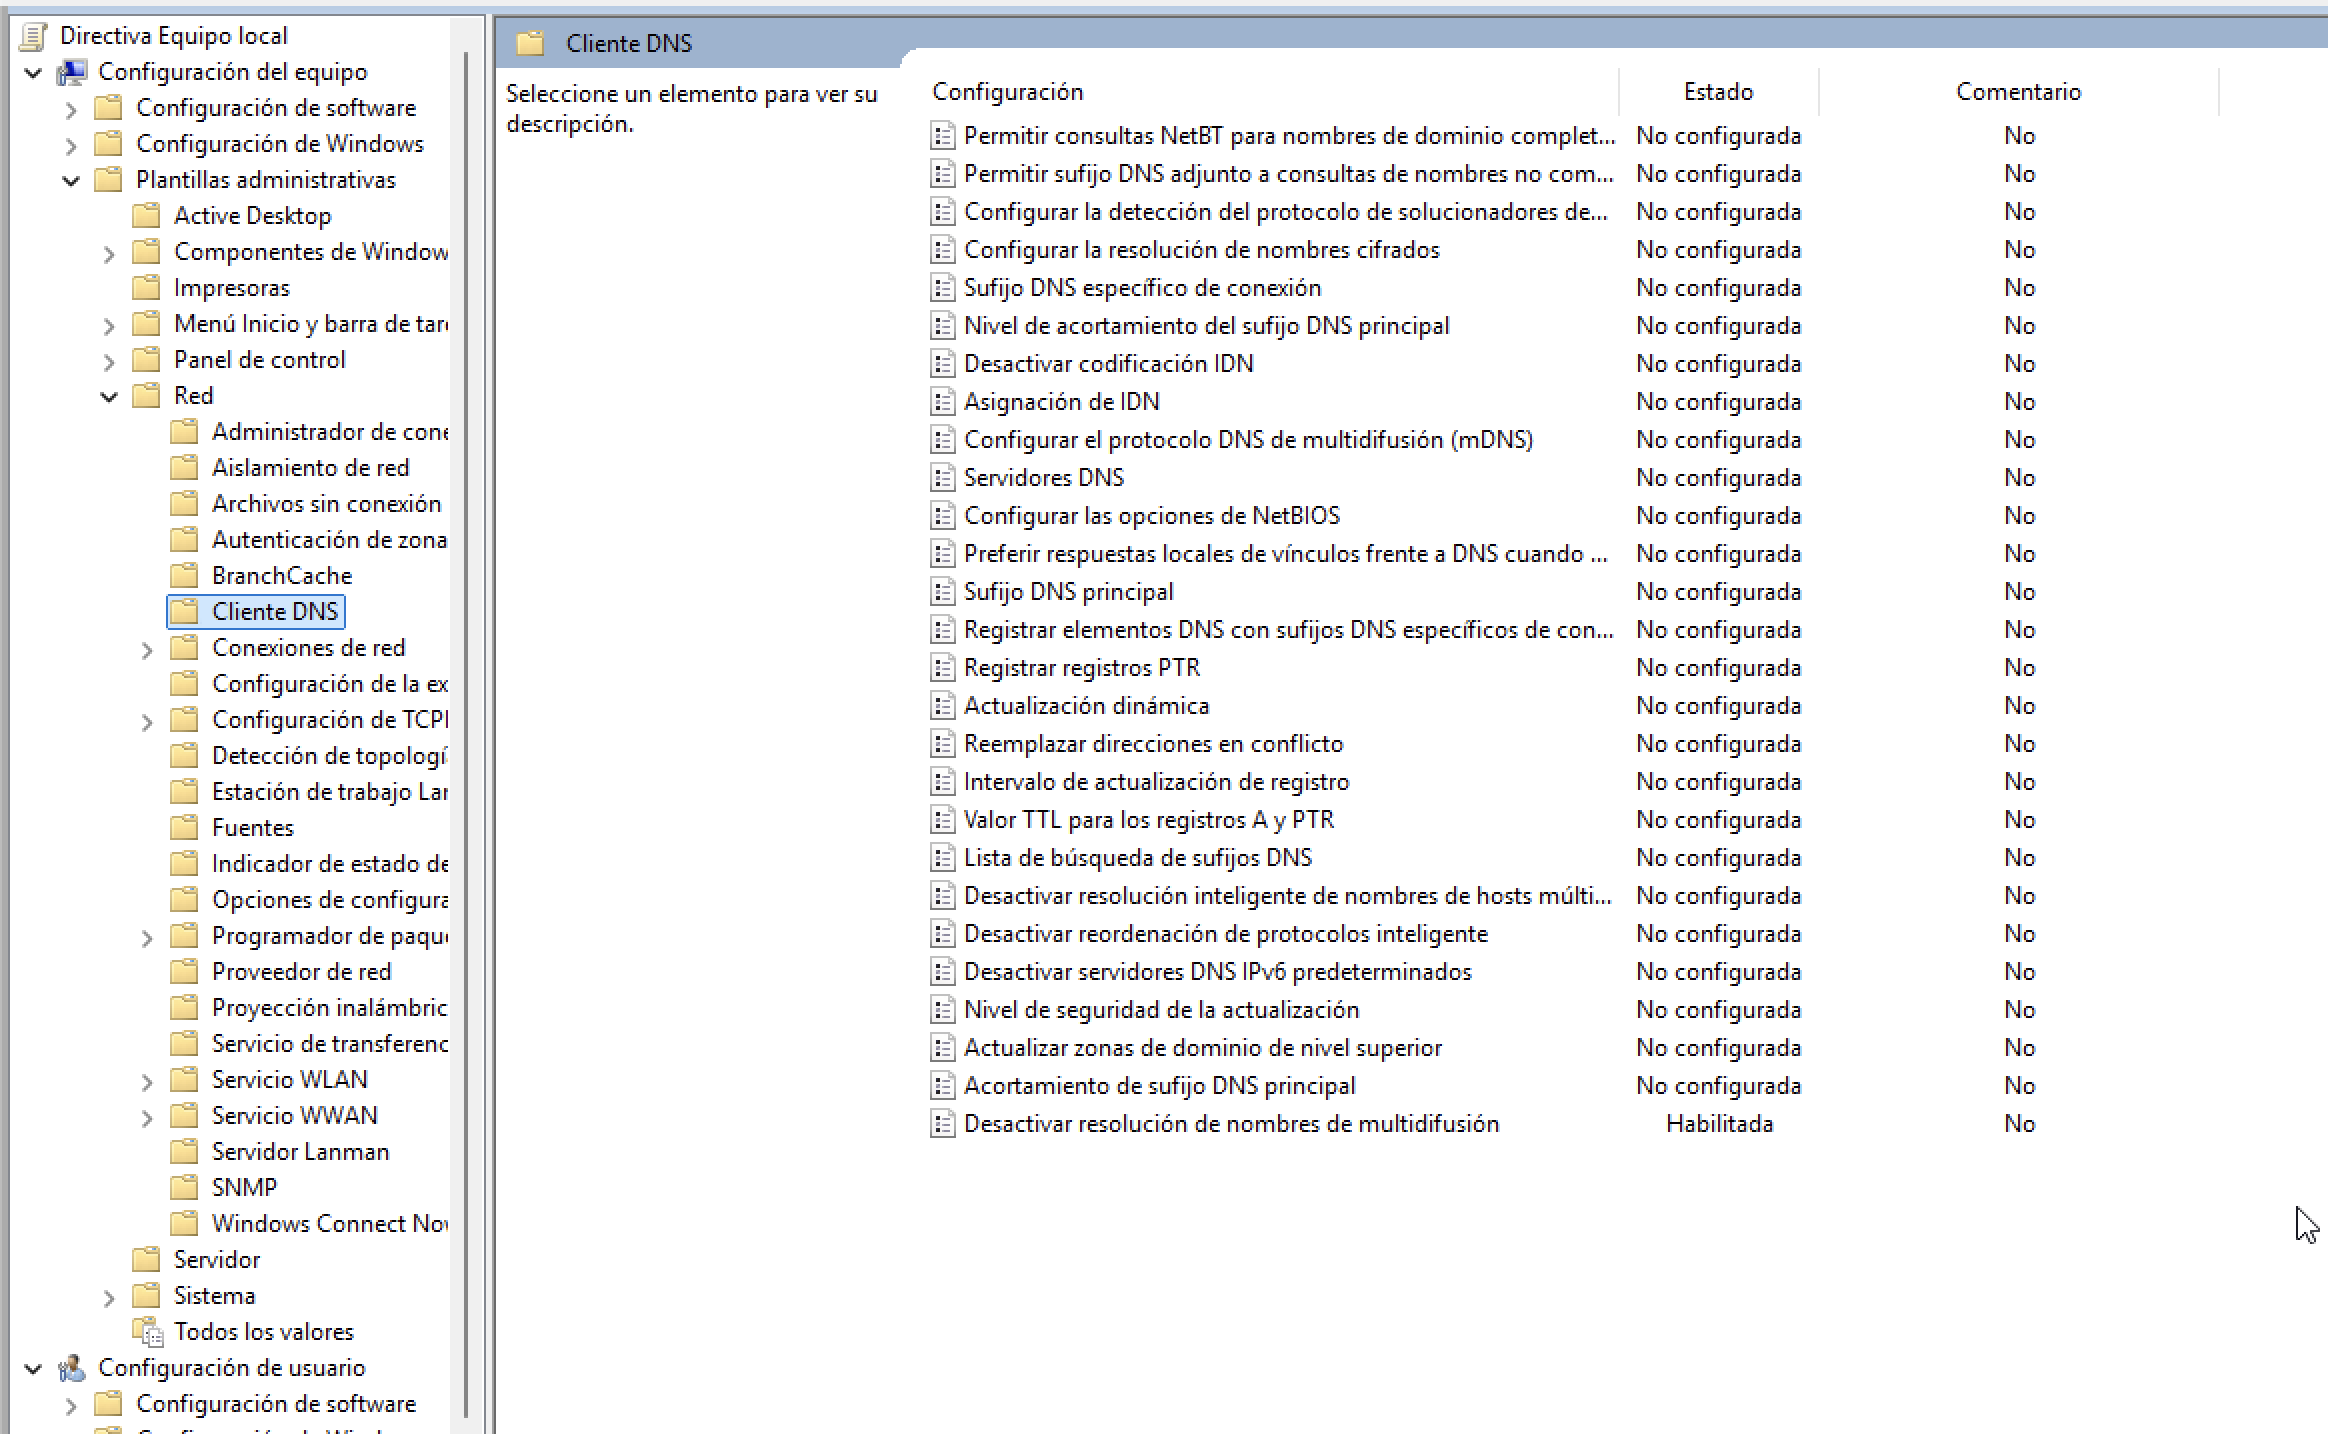Click the Habilitada status cell
The image size is (2328, 1434).
click(1719, 1124)
